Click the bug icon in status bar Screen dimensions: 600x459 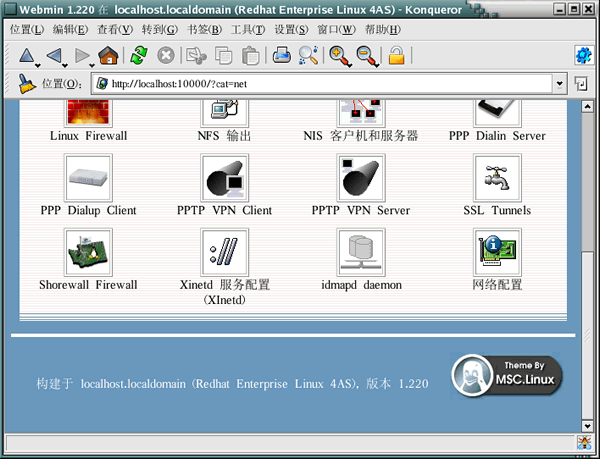point(584,443)
